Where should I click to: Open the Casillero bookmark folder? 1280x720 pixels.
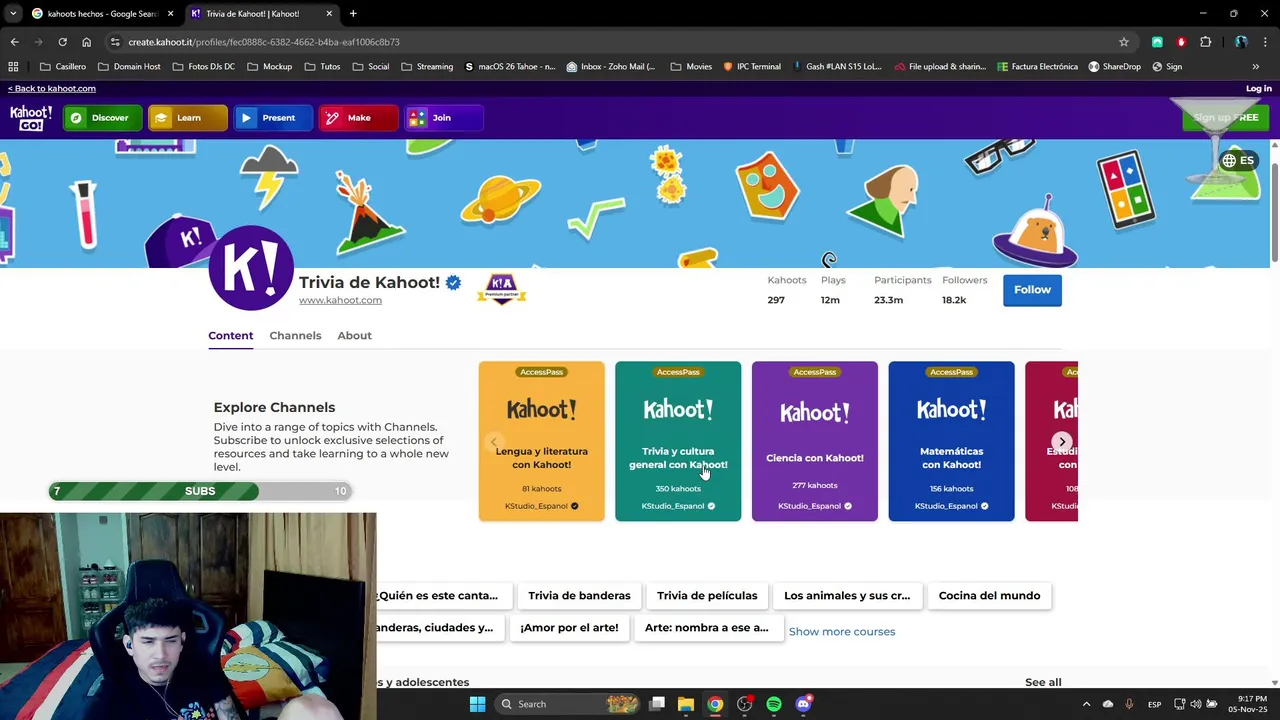tap(63, 67)
